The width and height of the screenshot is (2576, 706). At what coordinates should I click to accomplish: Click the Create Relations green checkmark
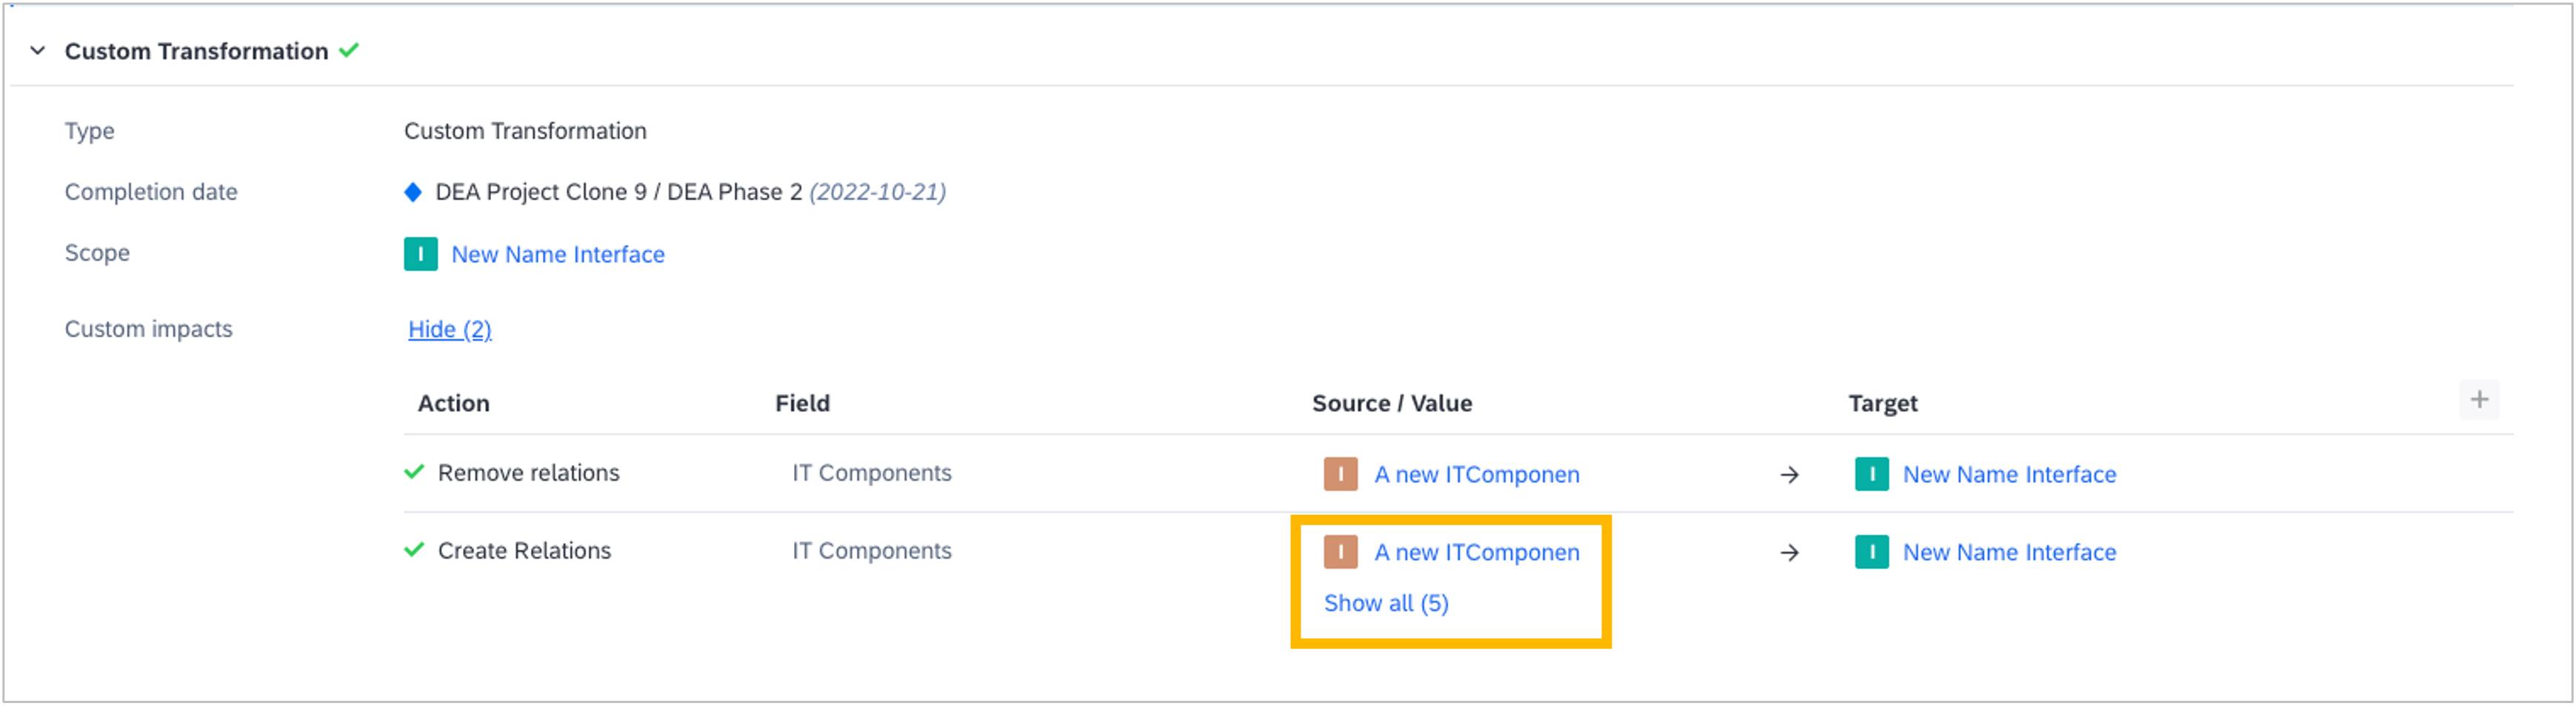414,550
